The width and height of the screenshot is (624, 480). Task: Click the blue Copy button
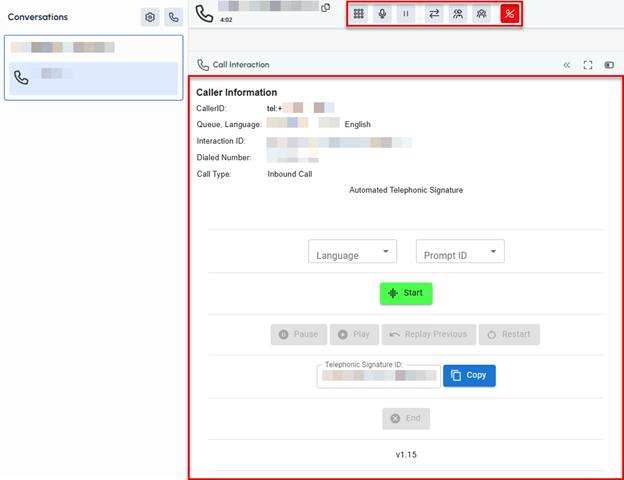[469, 376]
